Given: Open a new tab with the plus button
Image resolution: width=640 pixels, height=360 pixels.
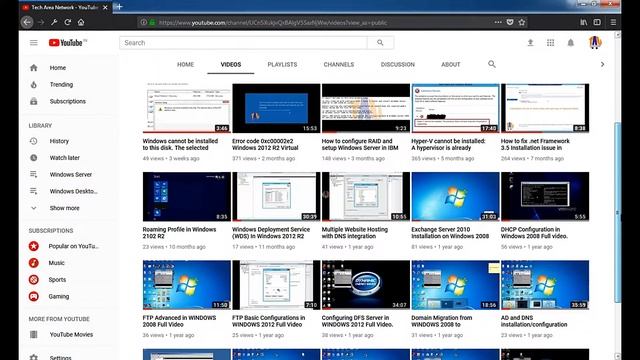Looking at the screenshot, I should [x=119, y=7].
